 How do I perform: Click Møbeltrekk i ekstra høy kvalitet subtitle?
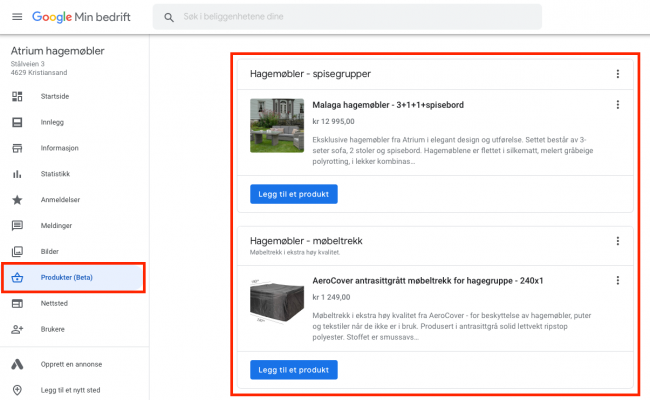[295, 252]
